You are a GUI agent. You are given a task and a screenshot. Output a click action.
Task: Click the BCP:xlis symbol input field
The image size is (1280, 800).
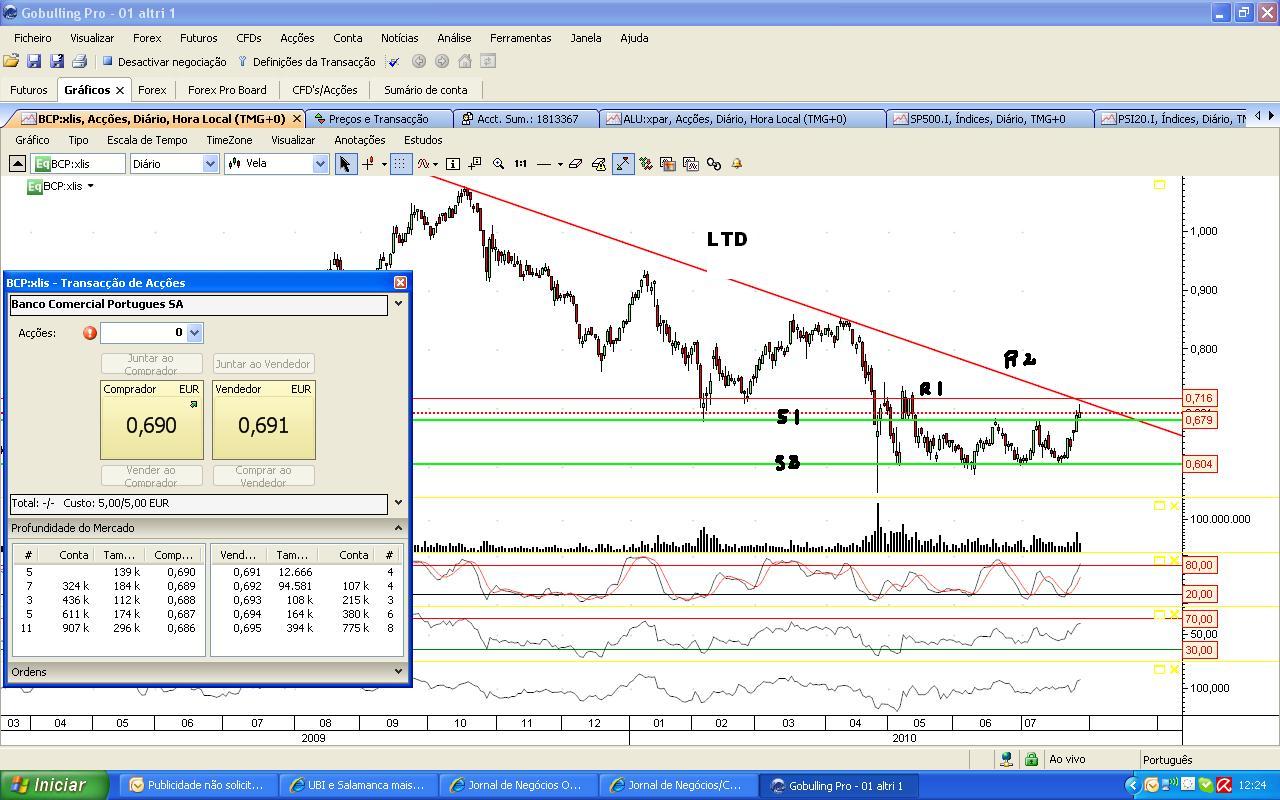tap(86, 164)
